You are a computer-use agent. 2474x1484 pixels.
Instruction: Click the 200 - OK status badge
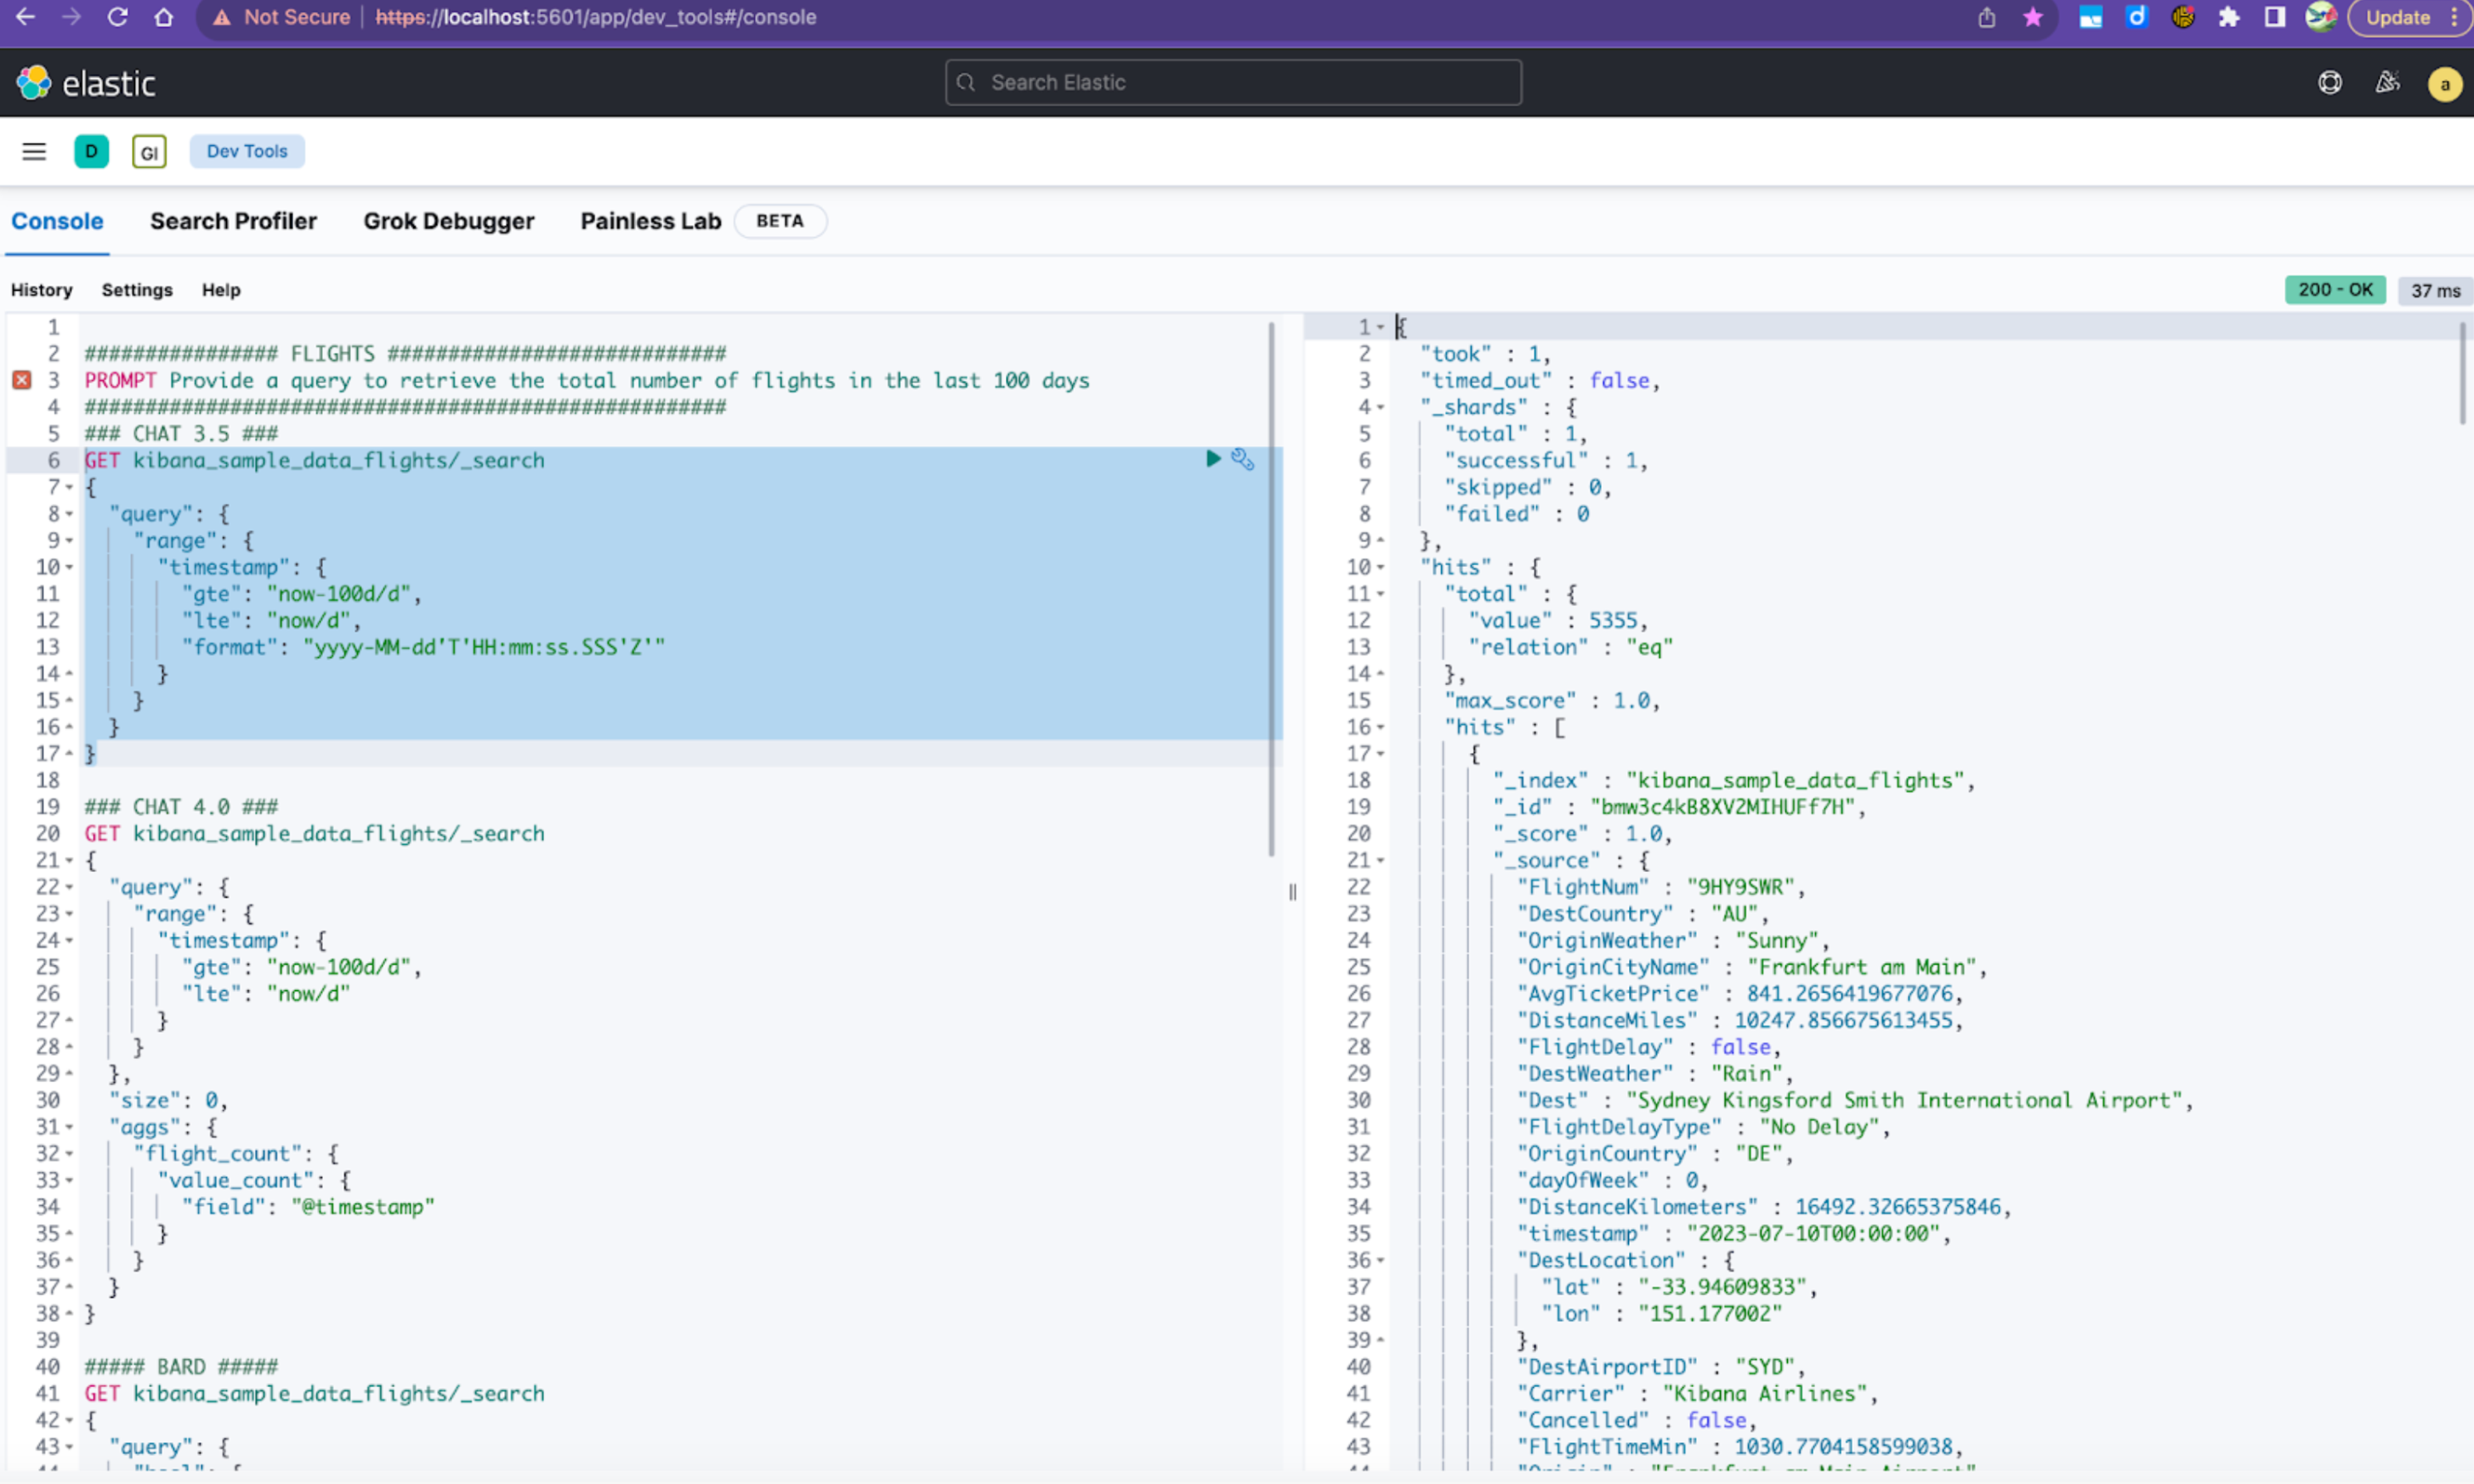tap(2334, 290)
